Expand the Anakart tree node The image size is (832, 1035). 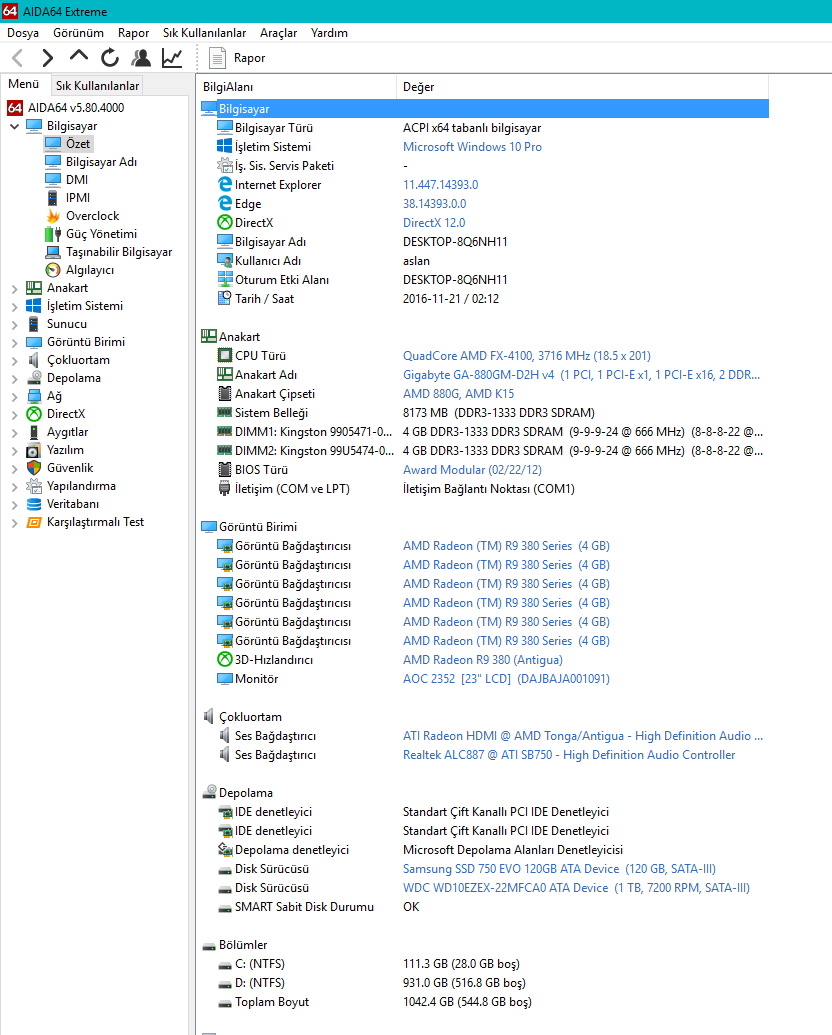(x=15, y=288)
